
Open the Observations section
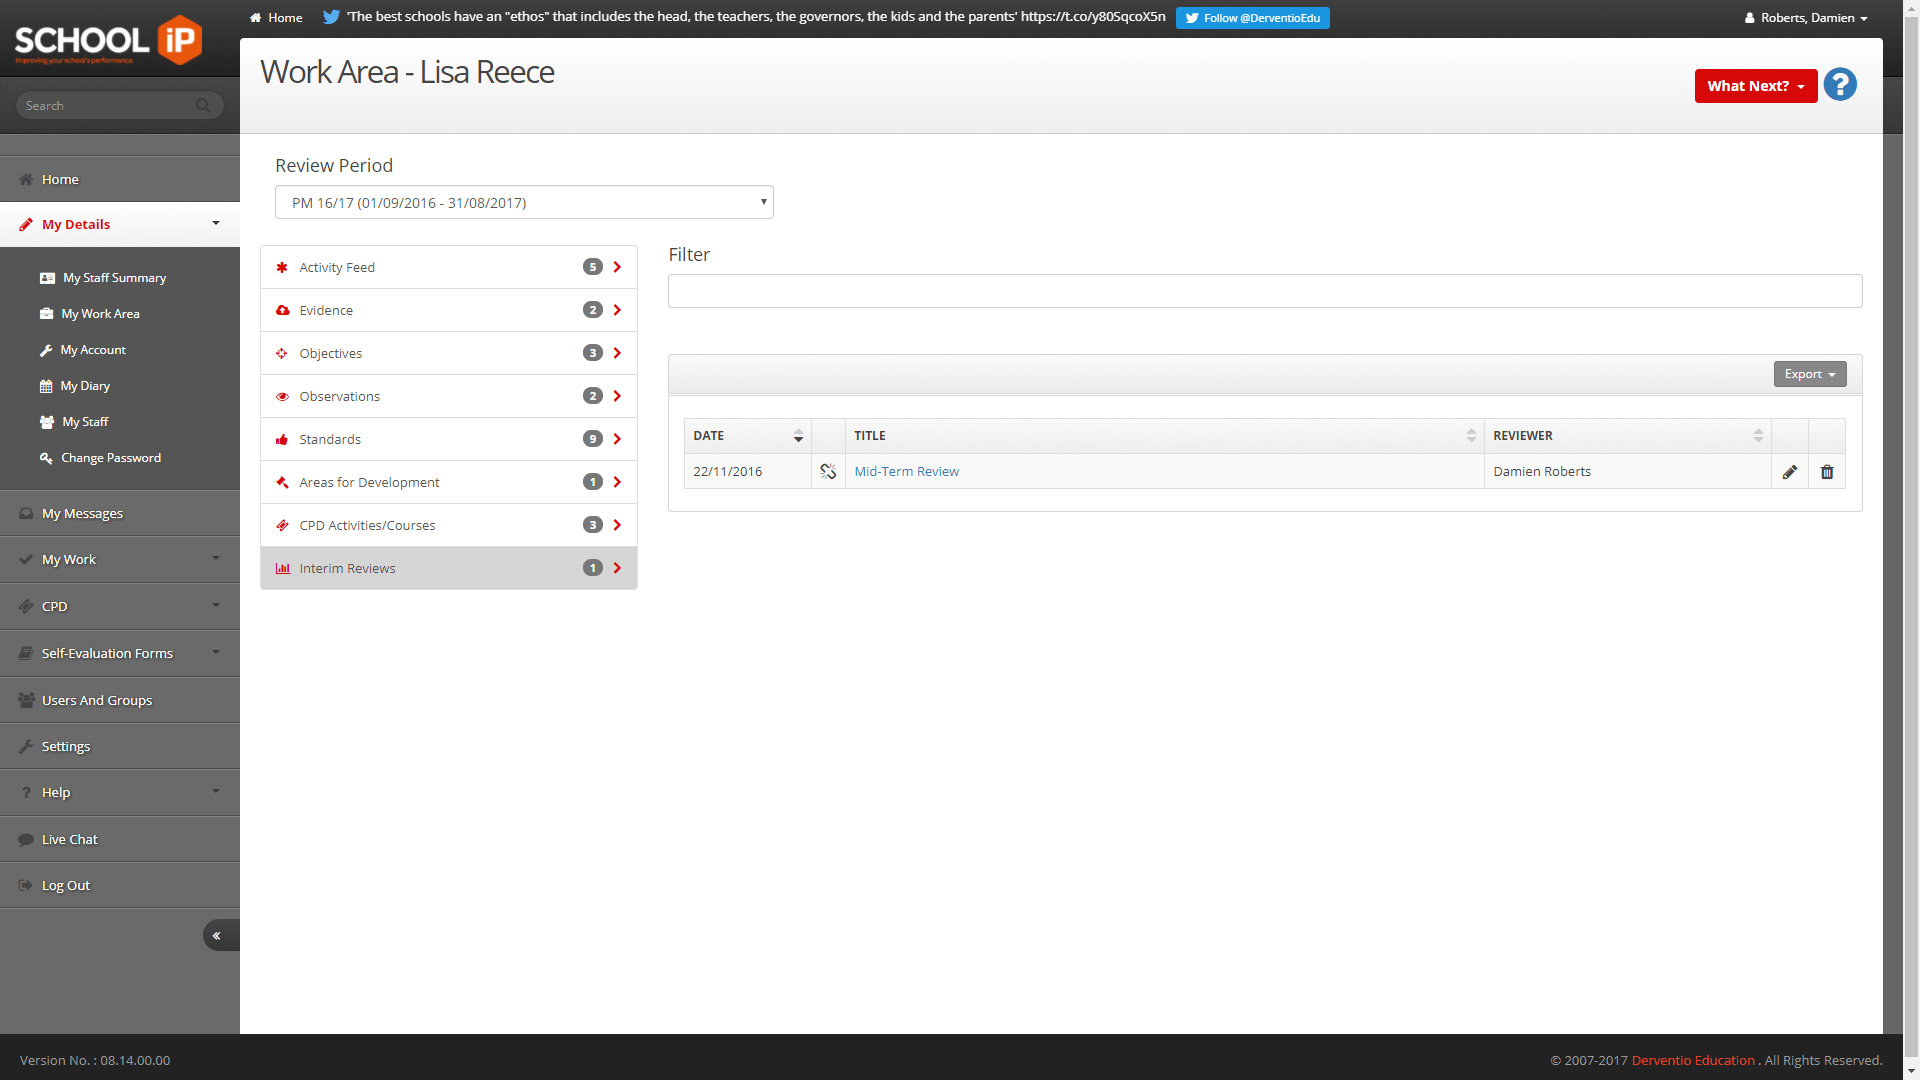click(449, 396)
